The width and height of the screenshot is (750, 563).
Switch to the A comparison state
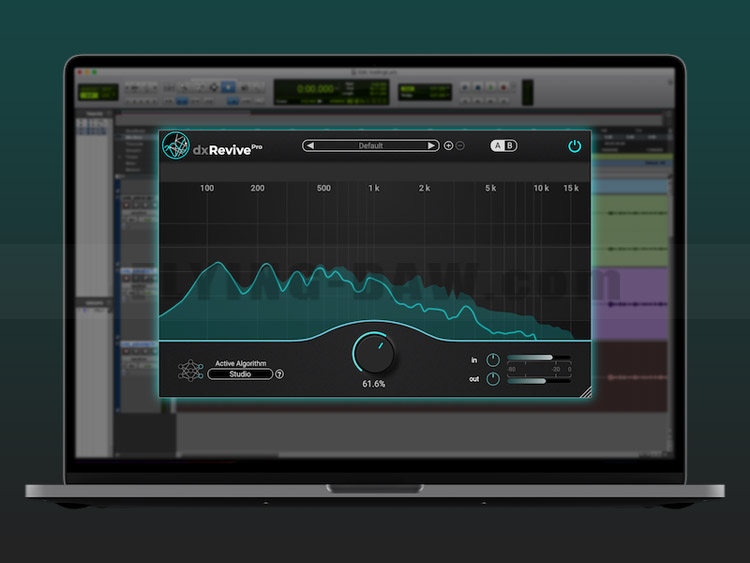pyautogui.click(x=498, y=145)
